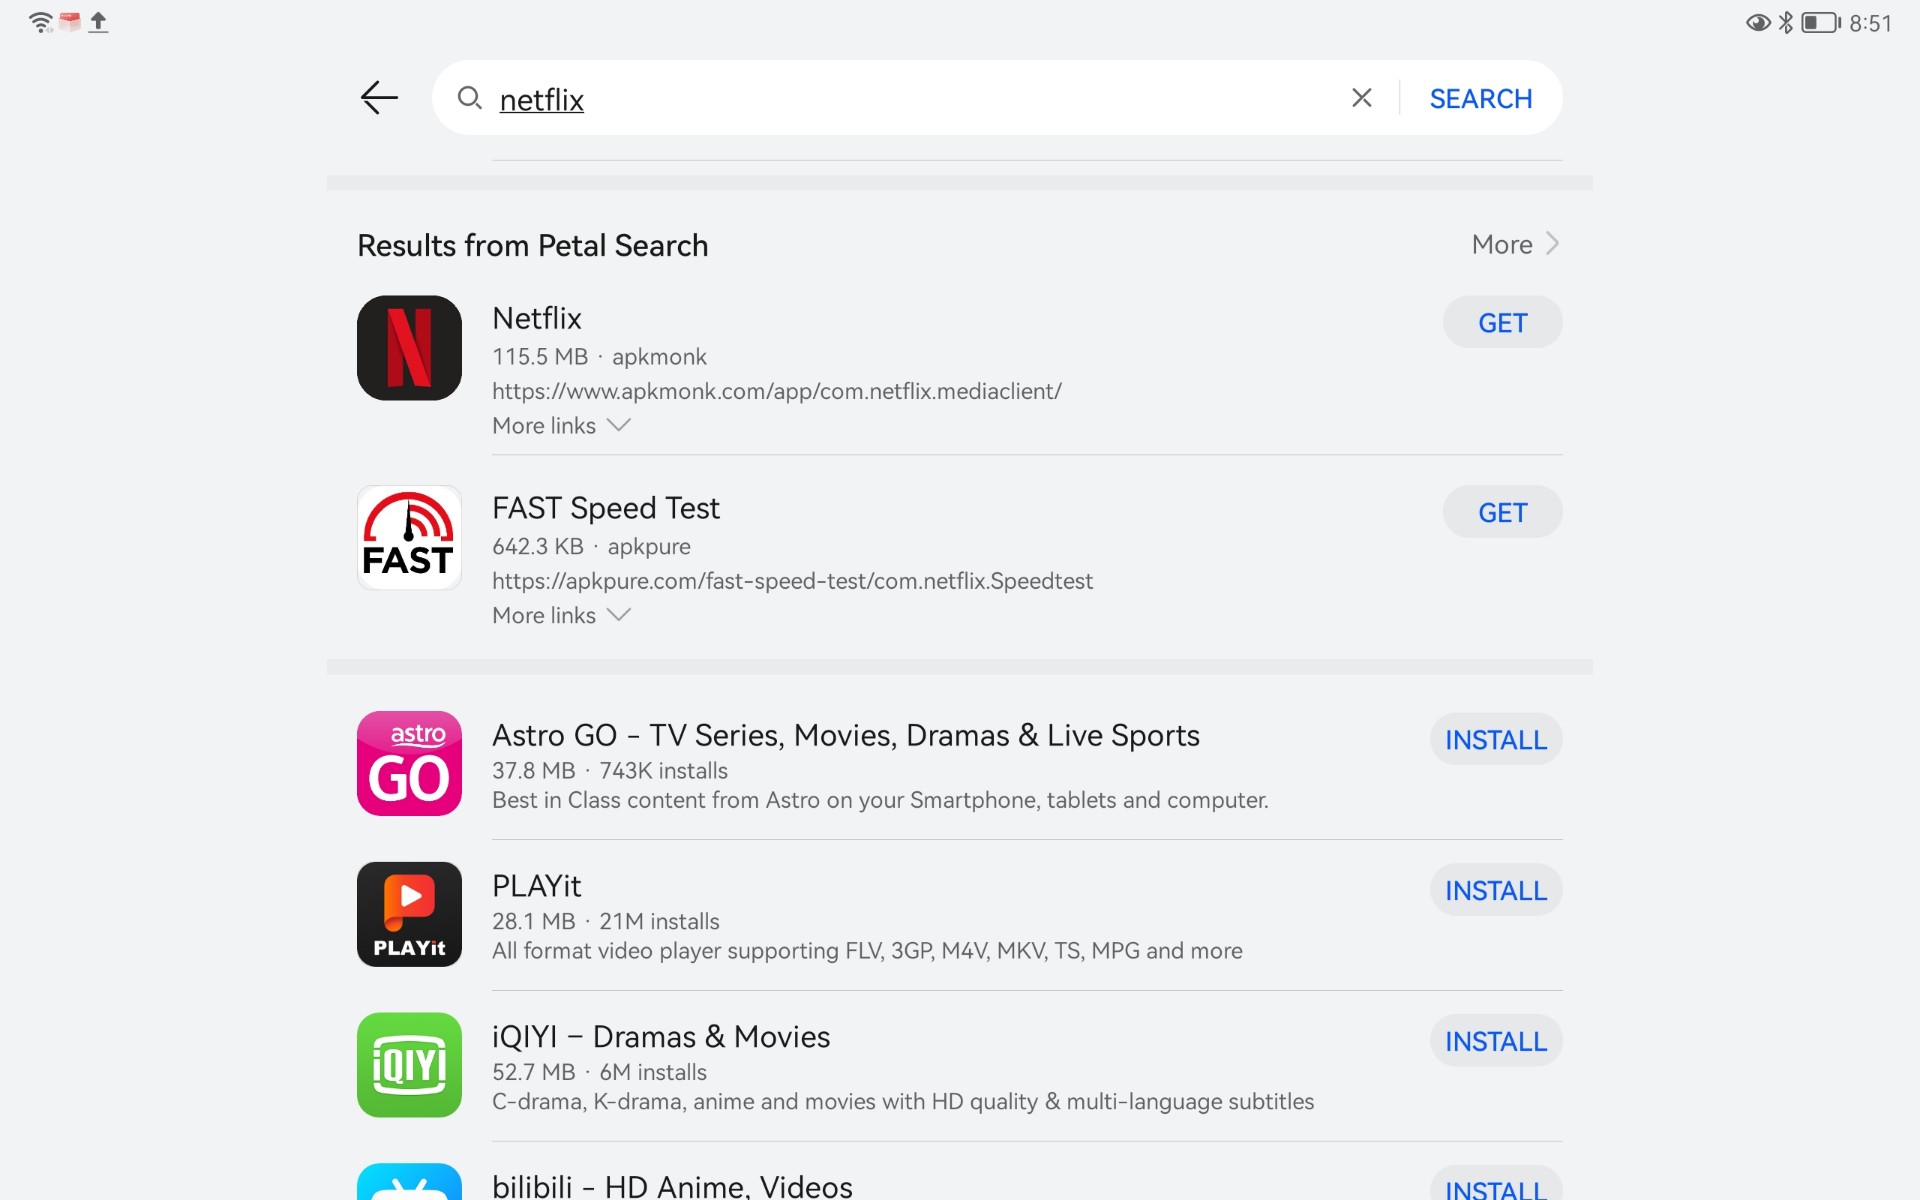Tap the Bluetooth status icon

(x=1785, y=22)
